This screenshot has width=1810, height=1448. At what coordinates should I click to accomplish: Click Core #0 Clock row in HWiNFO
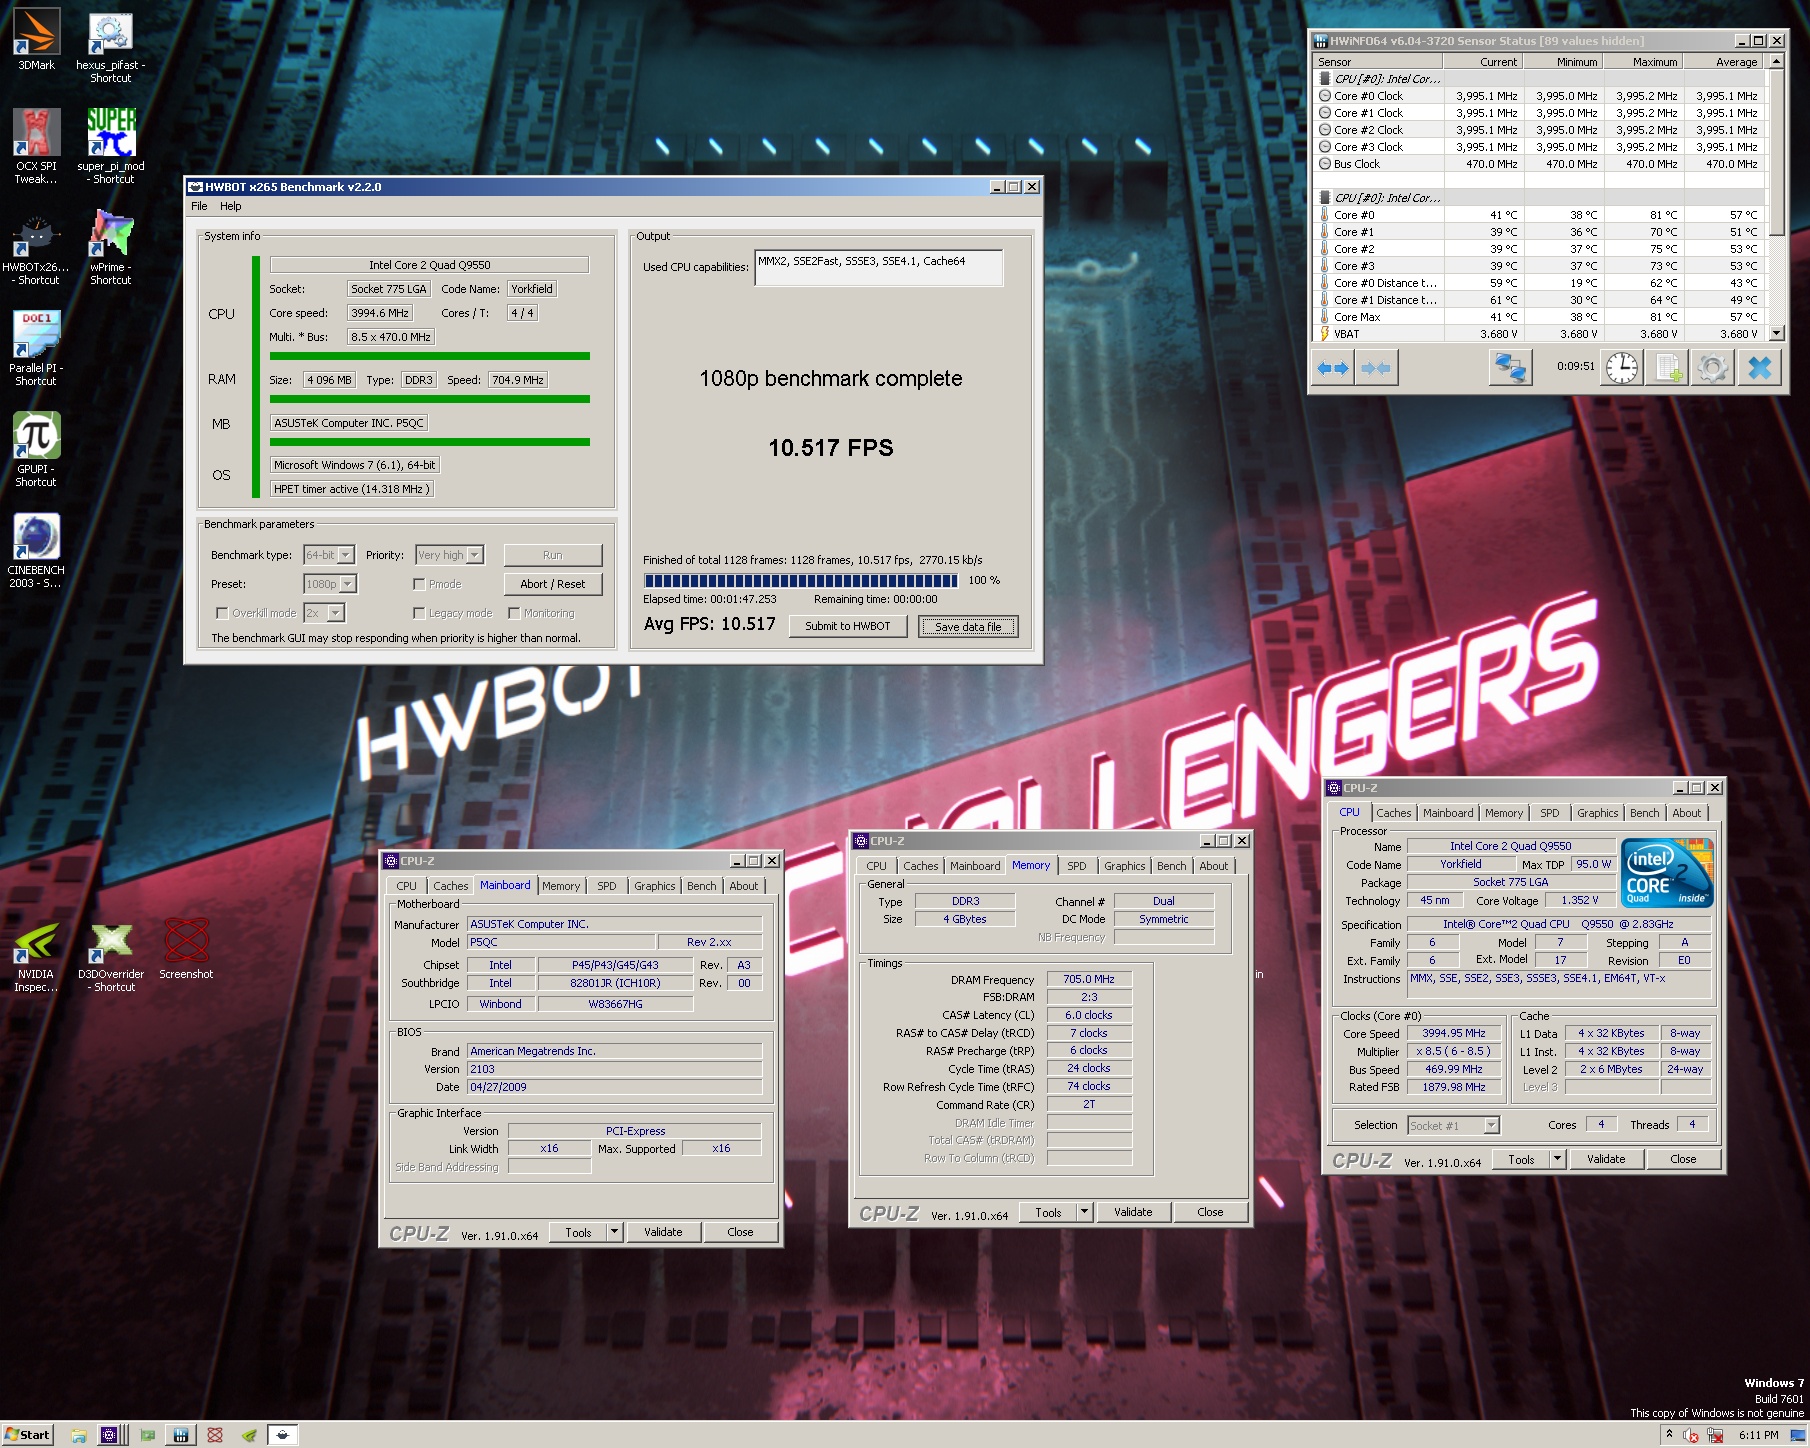[x=1538, y=96]
